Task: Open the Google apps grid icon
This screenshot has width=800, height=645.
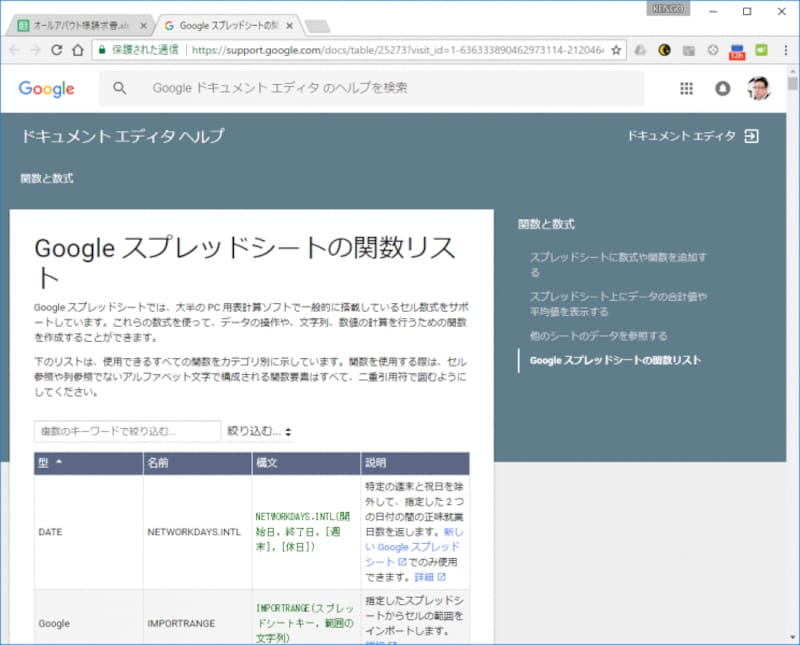Action: pos(686,89)
